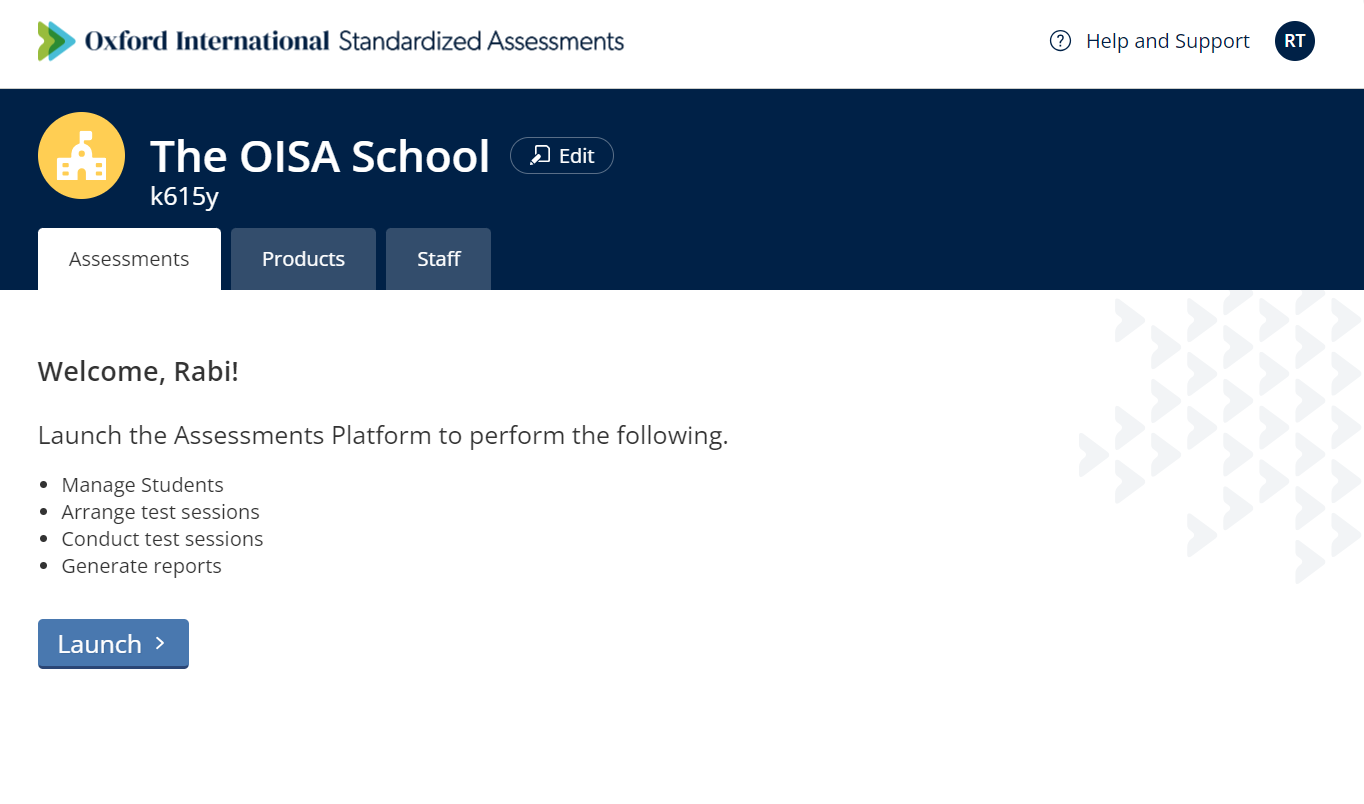Viewport: 1364px width, 804px height.
Task: Click the Welcome, Rabi heading
Action: pos(138,370)
